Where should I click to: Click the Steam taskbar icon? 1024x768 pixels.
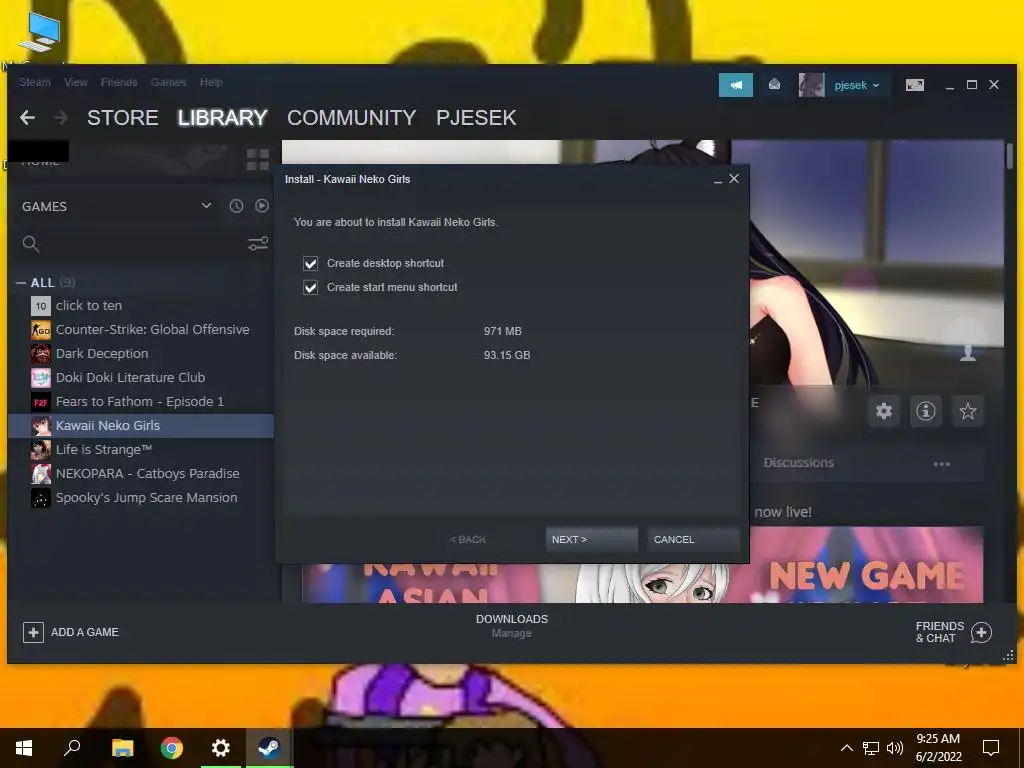269,748
